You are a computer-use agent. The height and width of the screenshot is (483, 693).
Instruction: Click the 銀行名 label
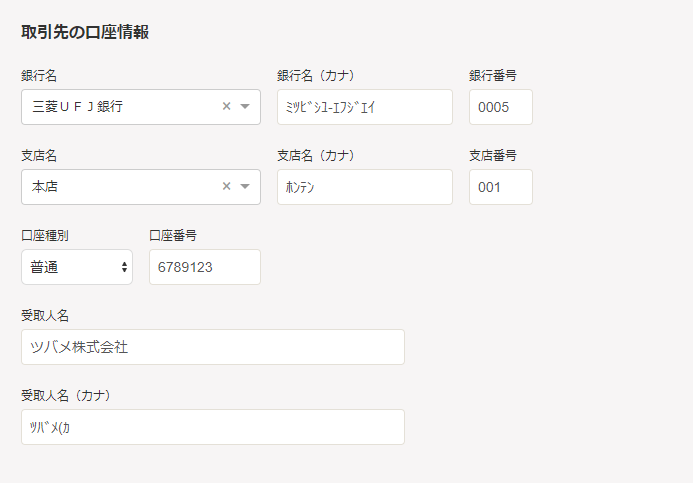click(x=39, y=76)
